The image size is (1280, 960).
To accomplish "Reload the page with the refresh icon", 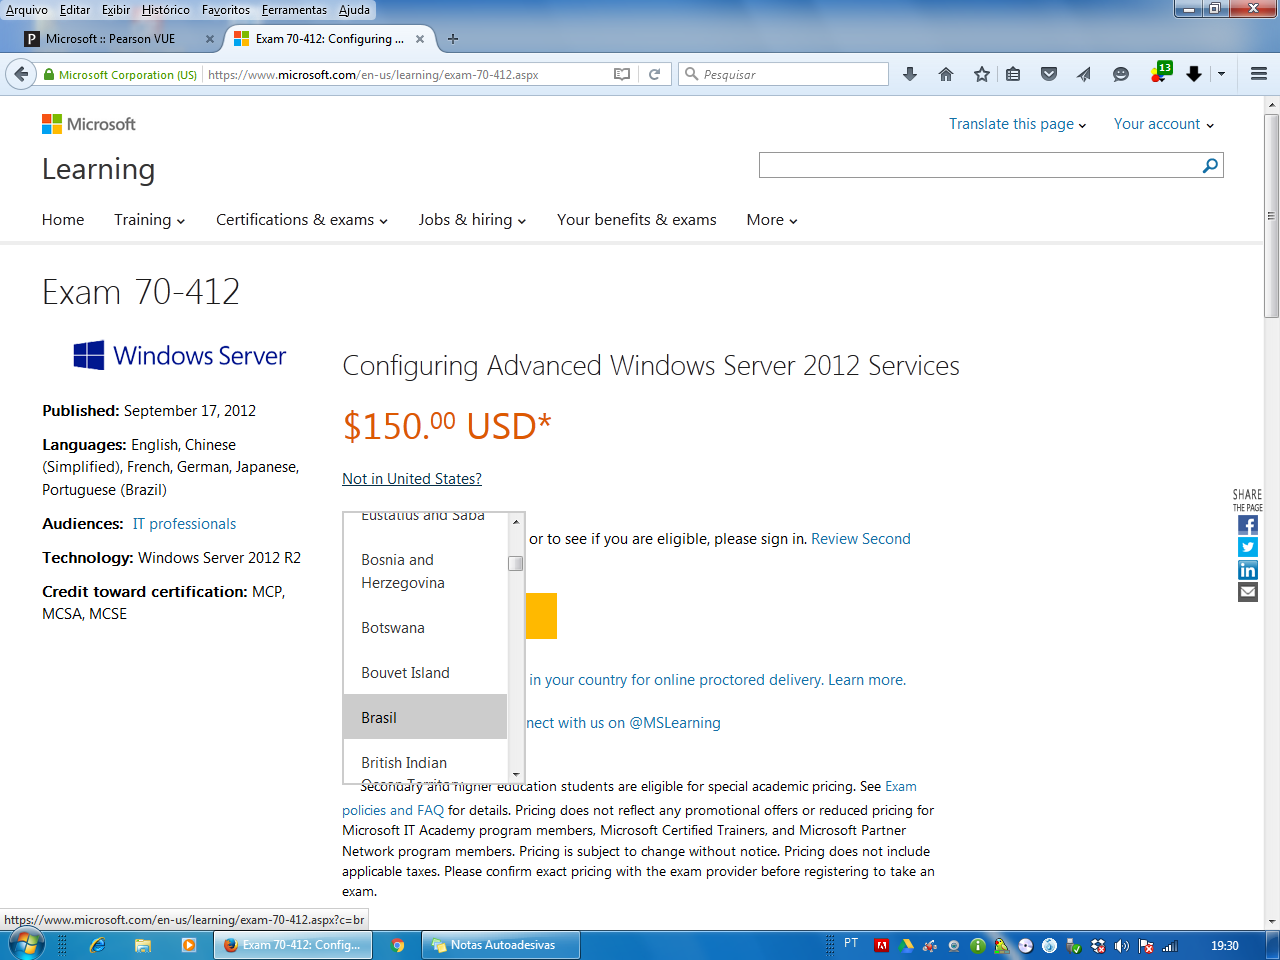I will coord(655,74).
